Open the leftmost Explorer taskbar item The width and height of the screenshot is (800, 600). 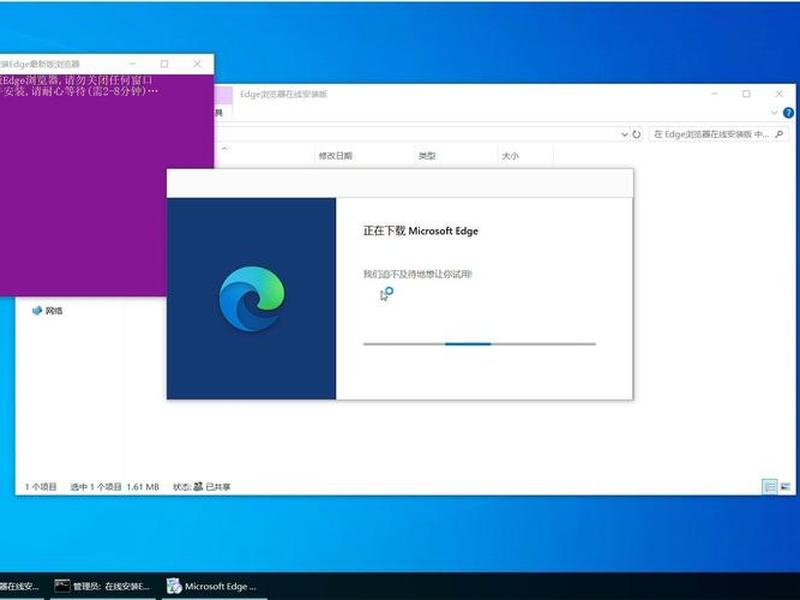point(20,586)
